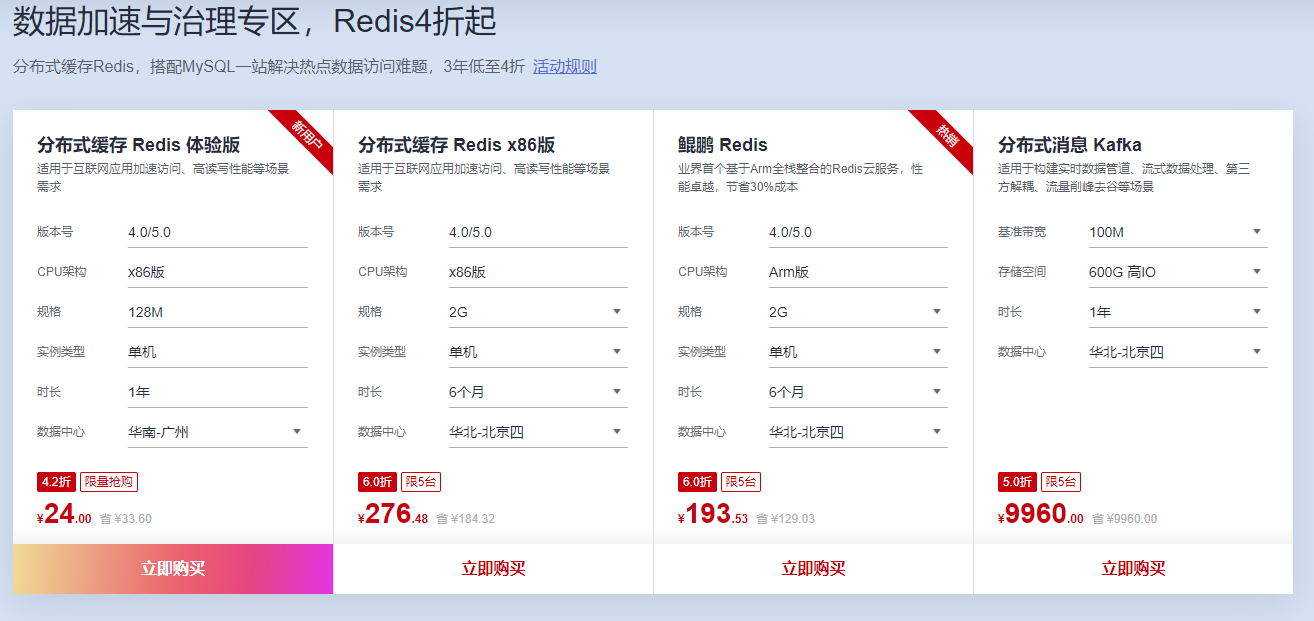The height and width of the screenshot is (621, 1314).
Task: Click the 鲲鹏 Redis card title
Action: click(723, 145)
